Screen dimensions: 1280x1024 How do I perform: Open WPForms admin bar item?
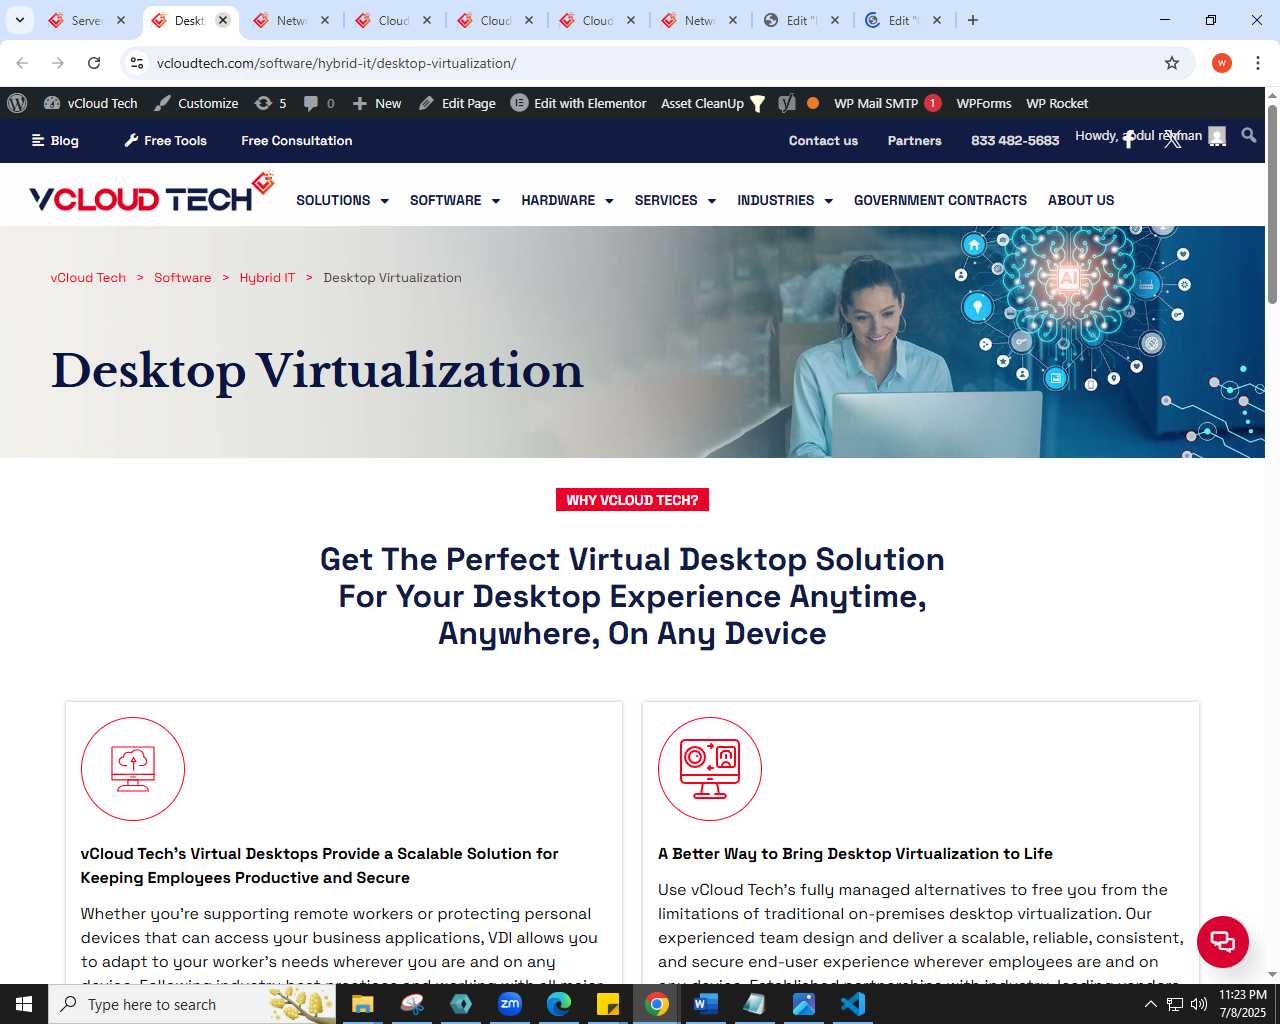tap(983, 103)
